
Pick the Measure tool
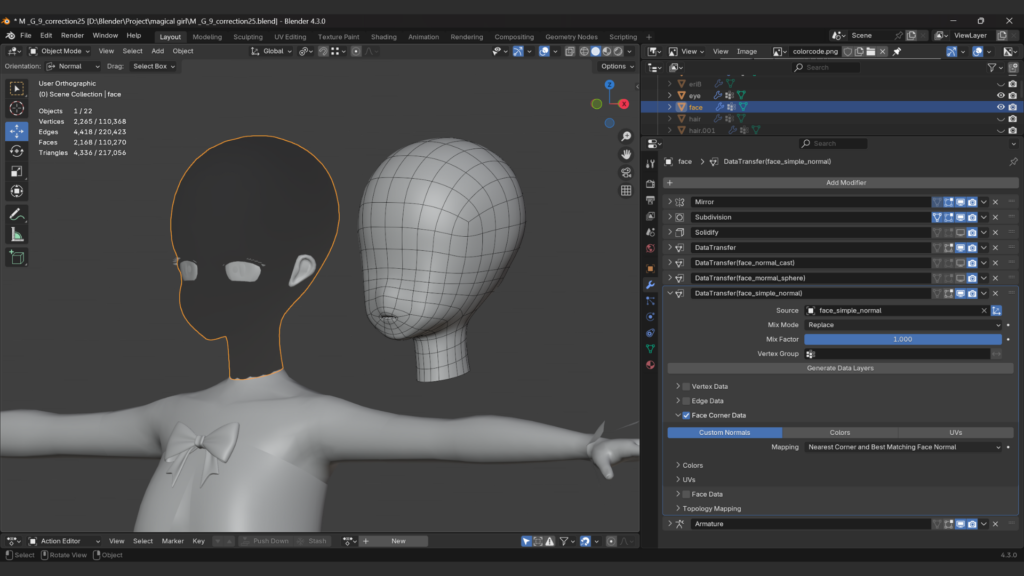click(17, 235)
